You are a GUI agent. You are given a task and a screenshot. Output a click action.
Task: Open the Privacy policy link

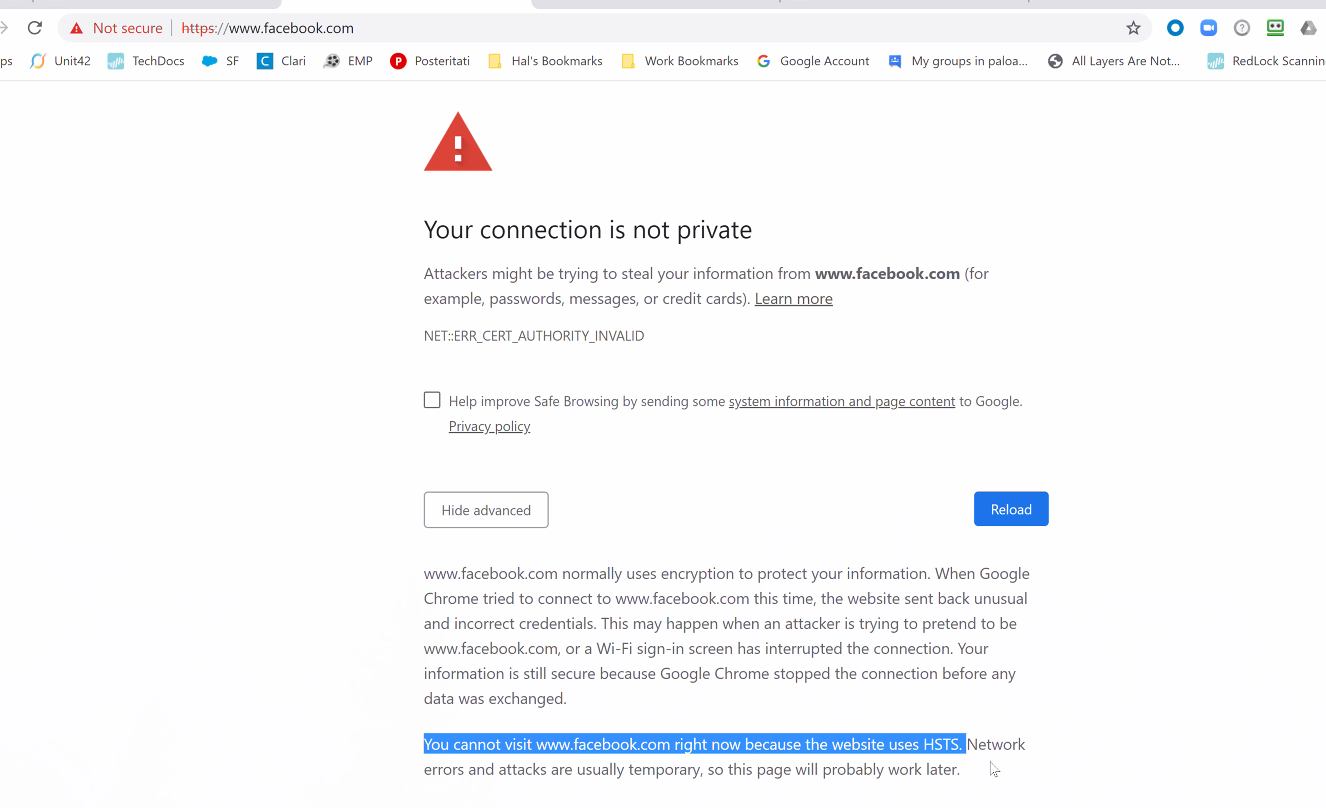(x=489, y=426)
